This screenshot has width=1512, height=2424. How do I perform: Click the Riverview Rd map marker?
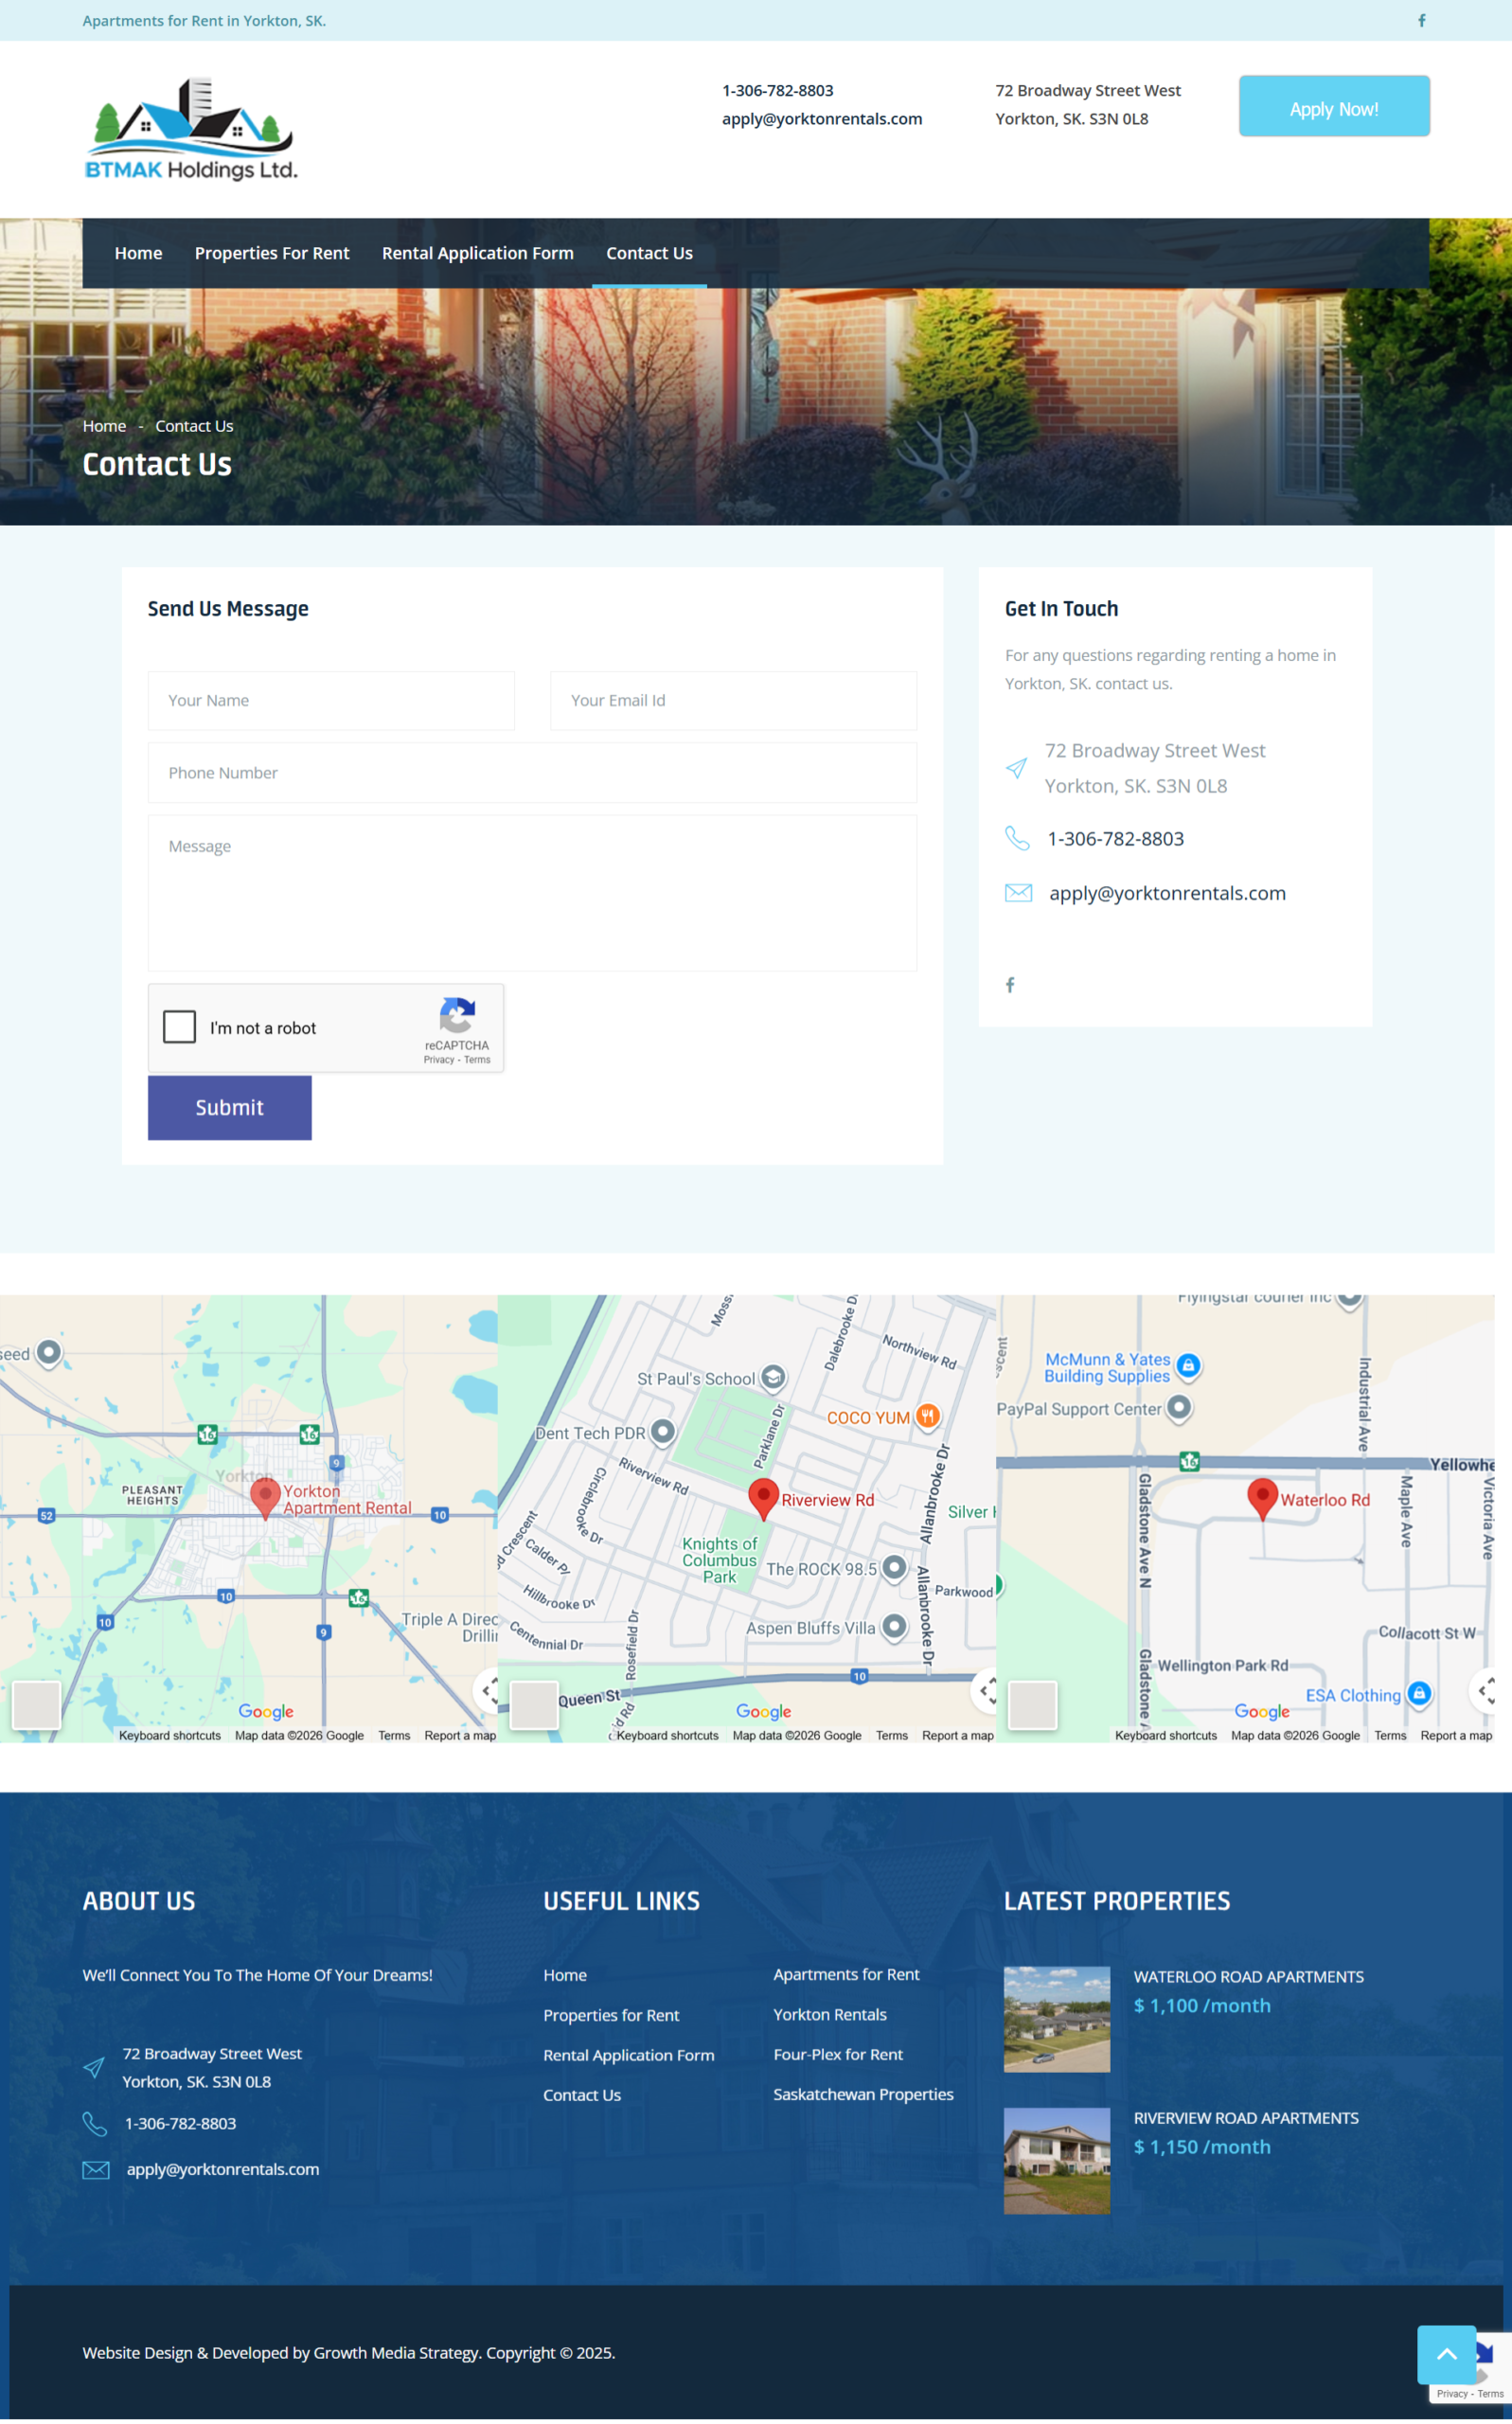click(763, 1497)
